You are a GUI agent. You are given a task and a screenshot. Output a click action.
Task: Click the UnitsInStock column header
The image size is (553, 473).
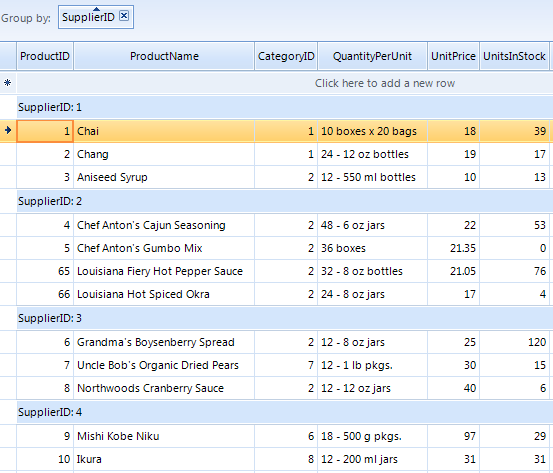[514, 56]
